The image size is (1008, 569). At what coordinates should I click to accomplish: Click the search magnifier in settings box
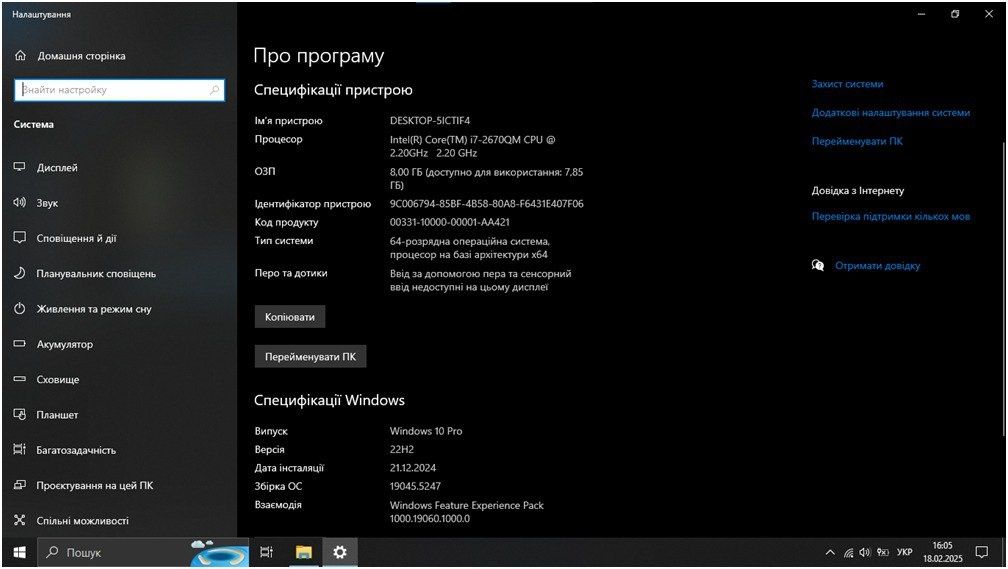215,90
